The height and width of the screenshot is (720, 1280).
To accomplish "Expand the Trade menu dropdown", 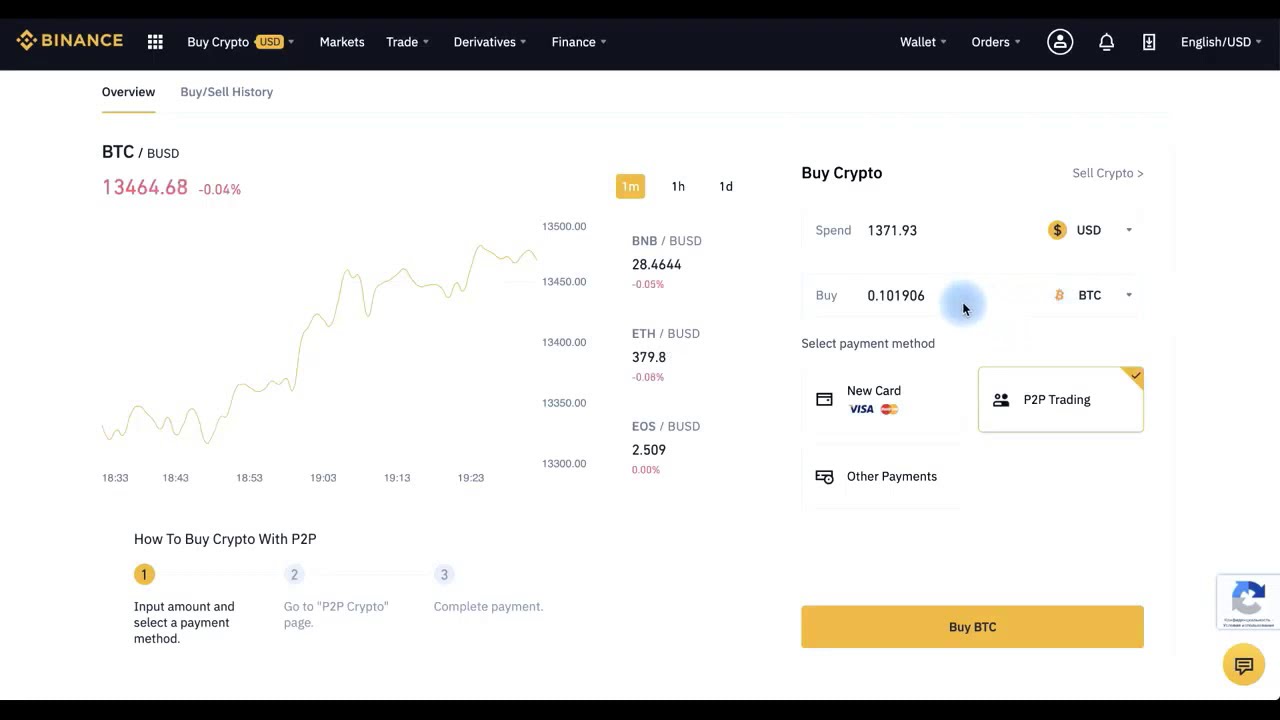I will coord(407,42).
